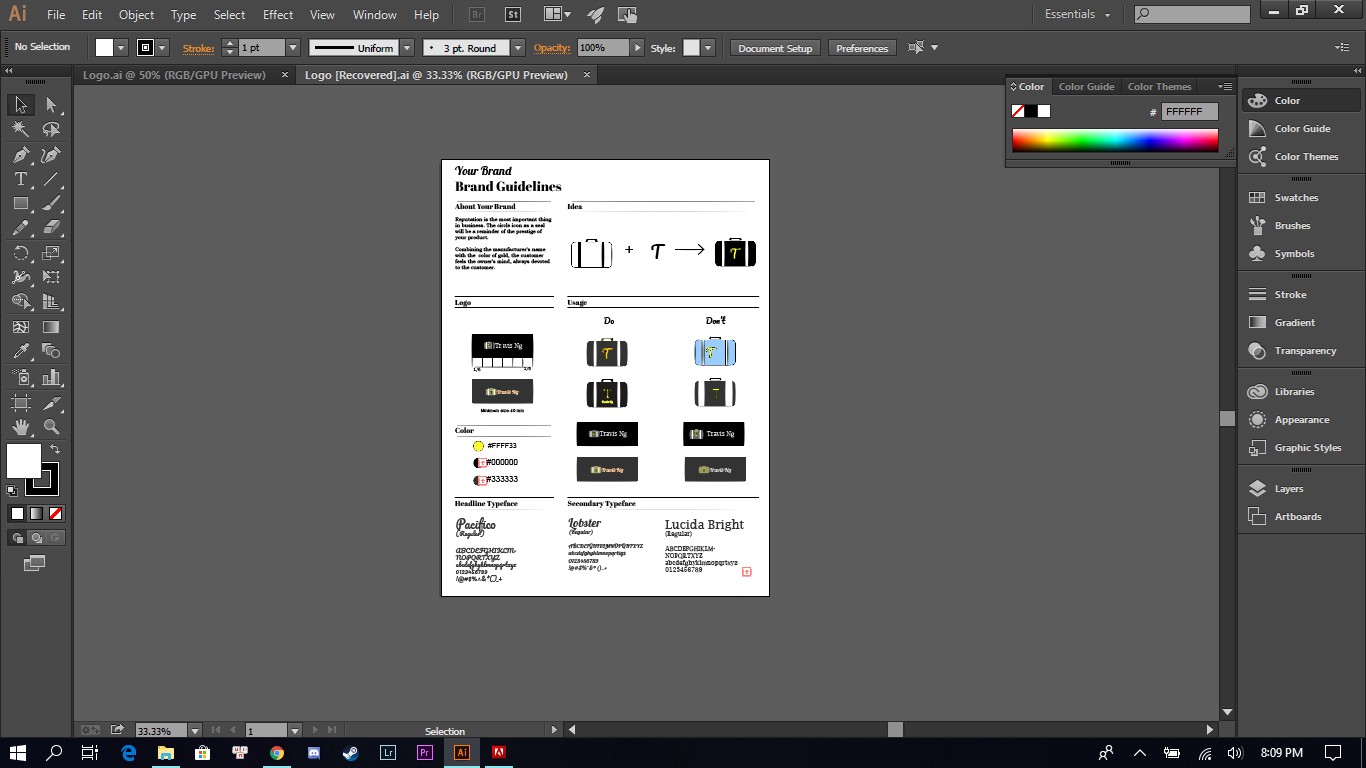Select the Eraser tool

tap(51, 228)
